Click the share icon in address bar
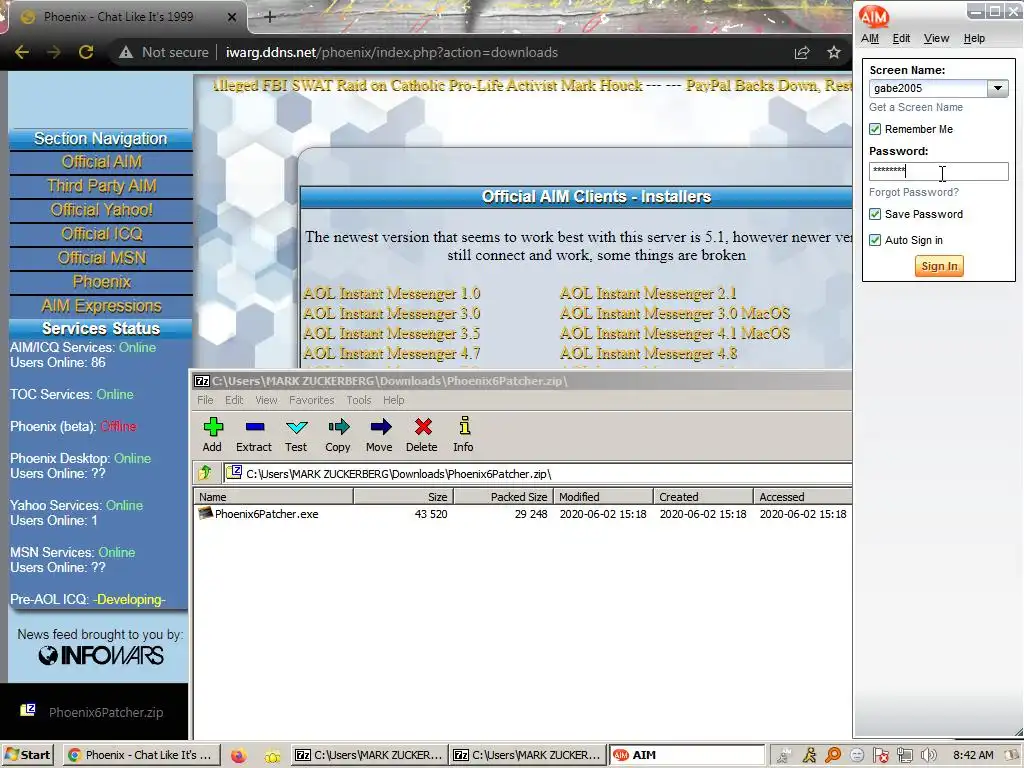Image resolution: width=1024 pixels, height=768 pixels. click(801, 52)
